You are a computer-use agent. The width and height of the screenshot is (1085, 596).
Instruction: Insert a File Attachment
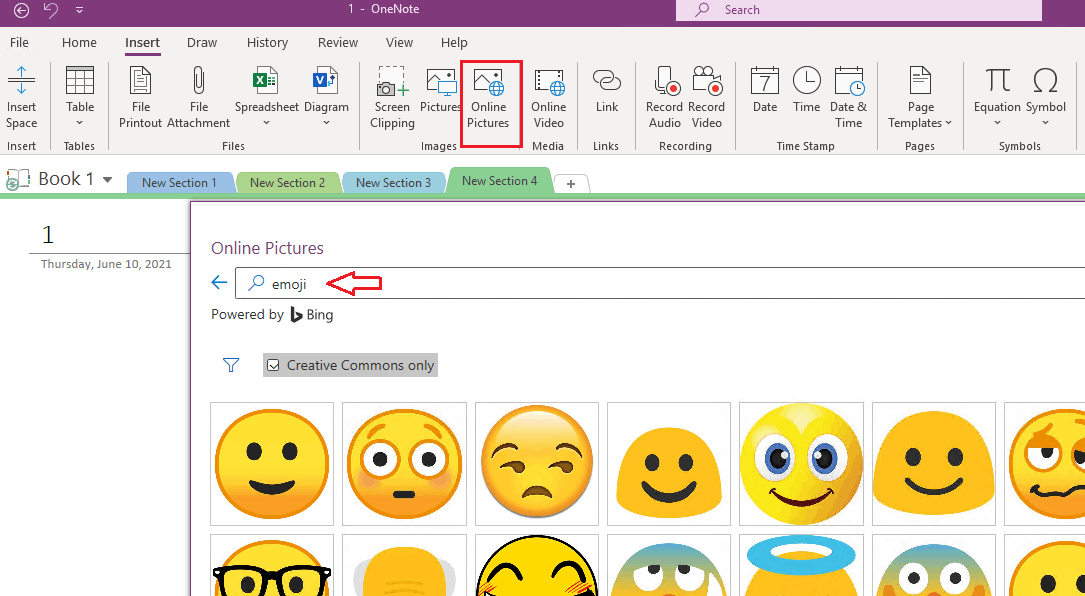coord(198,96)
